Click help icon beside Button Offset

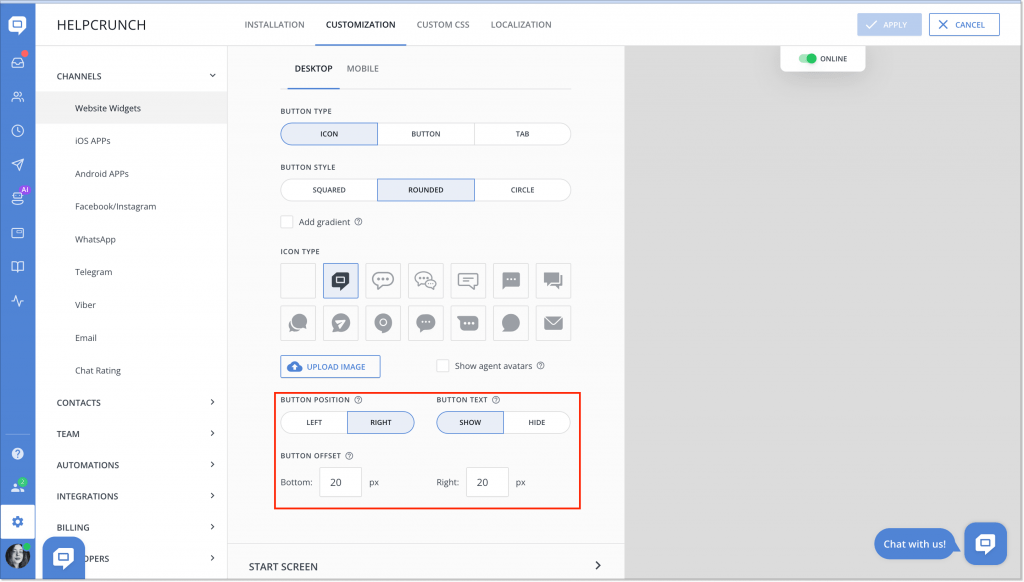click(349, 456)
